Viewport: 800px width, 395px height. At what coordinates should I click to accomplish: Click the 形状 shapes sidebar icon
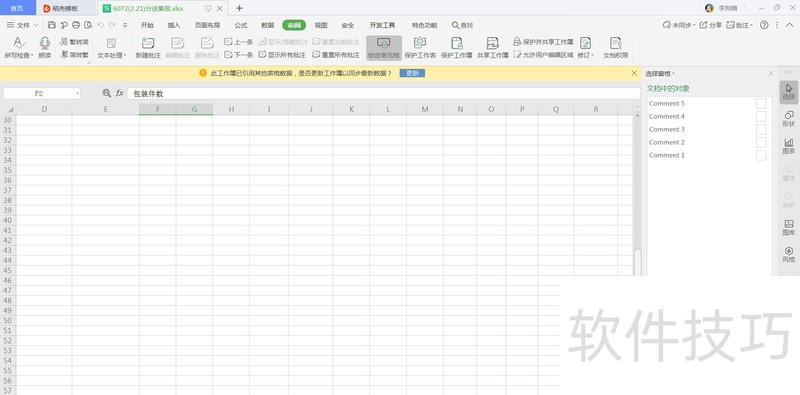(x=789, y=119)
